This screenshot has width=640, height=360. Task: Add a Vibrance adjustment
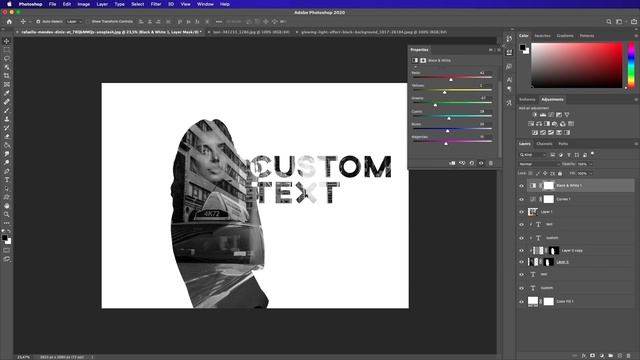pos(567,115)
